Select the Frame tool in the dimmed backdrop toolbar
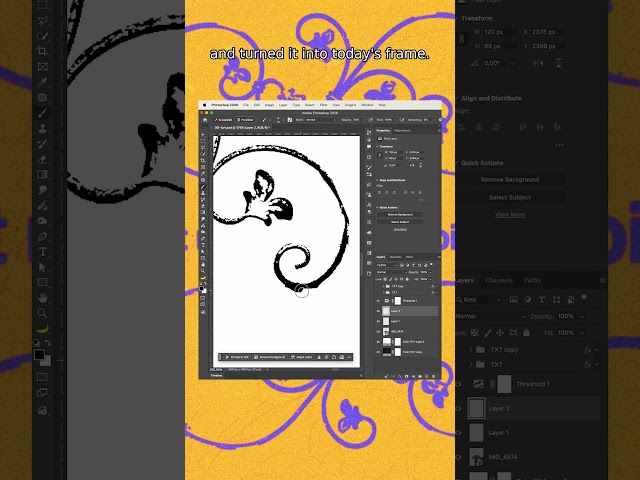This screenshot has height=480, width=640. tap(42, 67)
